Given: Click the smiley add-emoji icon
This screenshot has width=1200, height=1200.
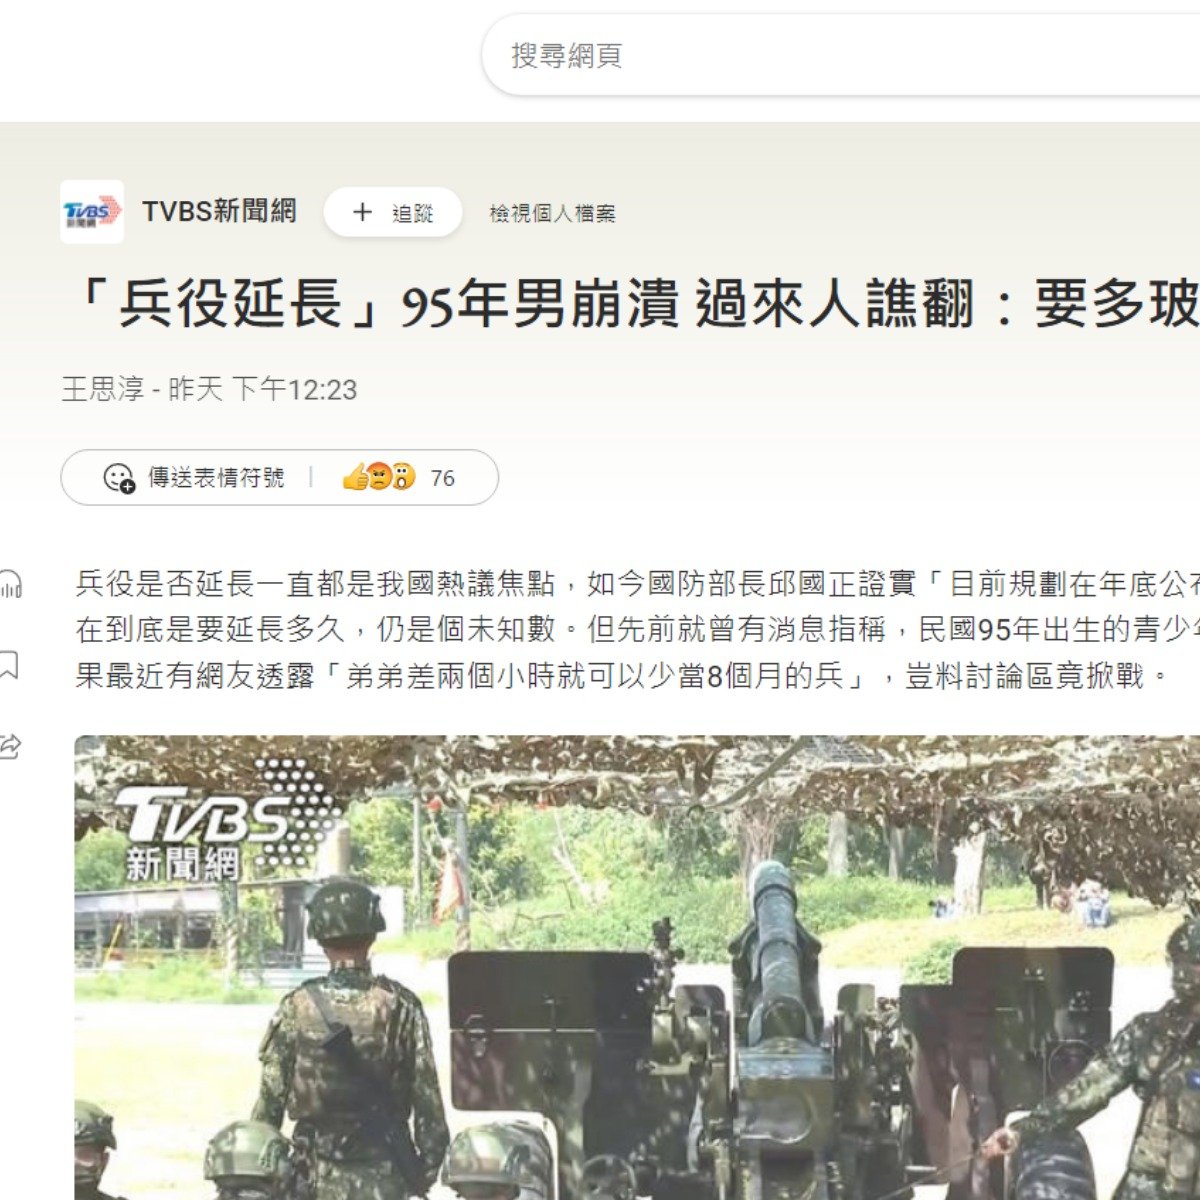Looking at the screenshot, I should tap(119, 478).
